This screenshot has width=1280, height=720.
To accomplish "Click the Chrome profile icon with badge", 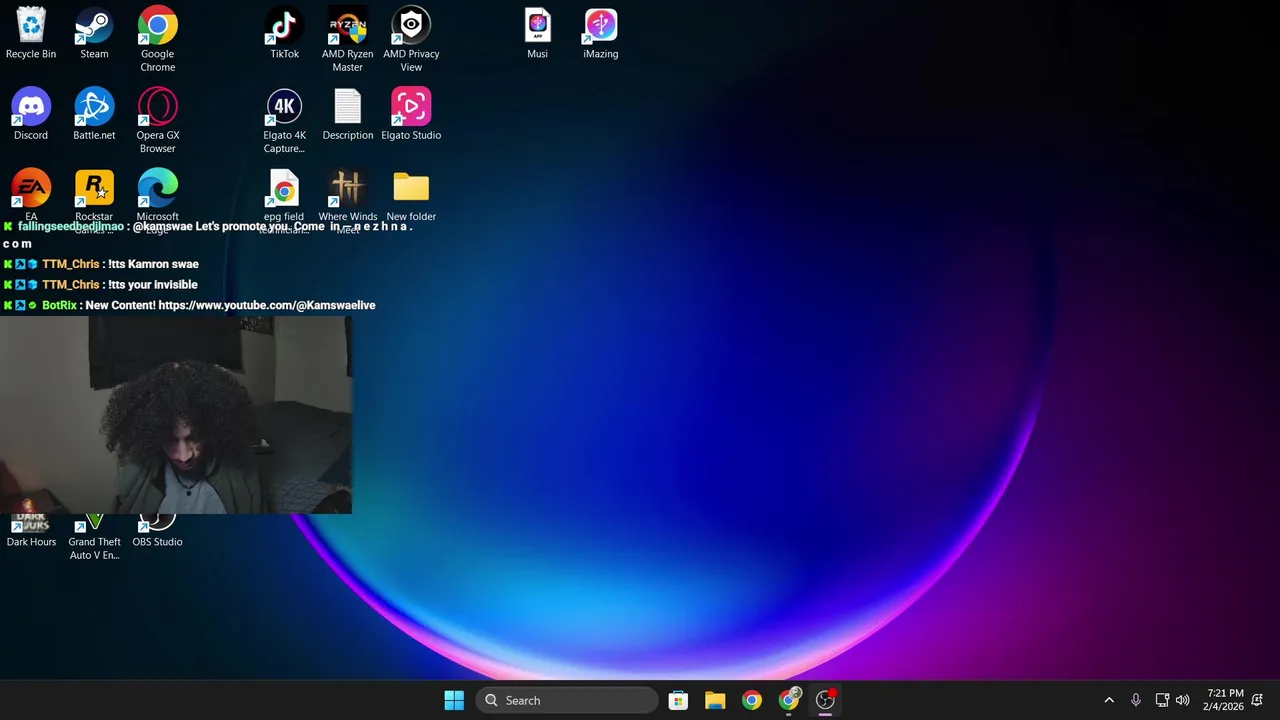I will pos(789,700).
